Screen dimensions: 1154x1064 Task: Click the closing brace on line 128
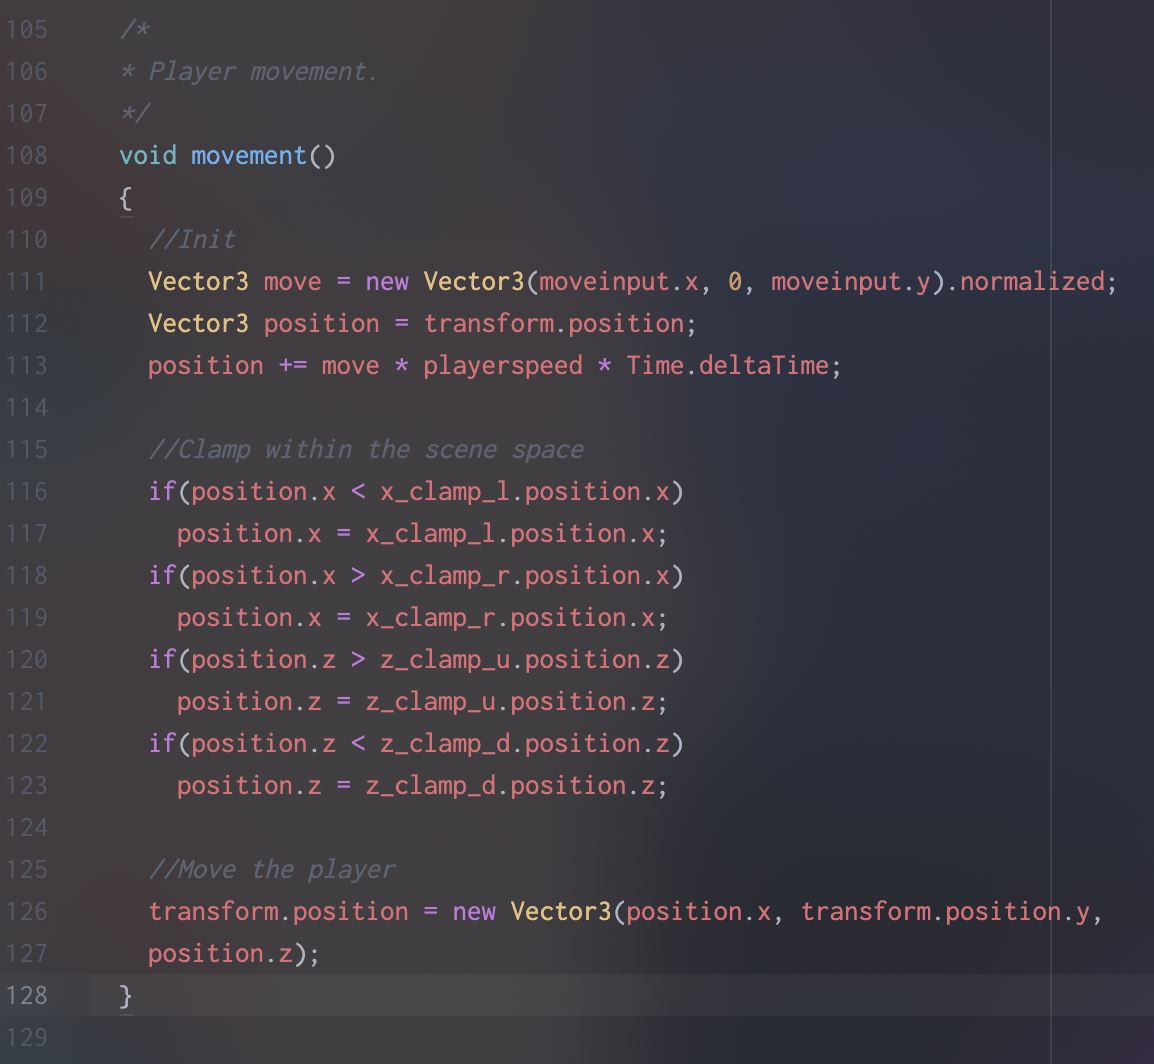pos(124,995)
